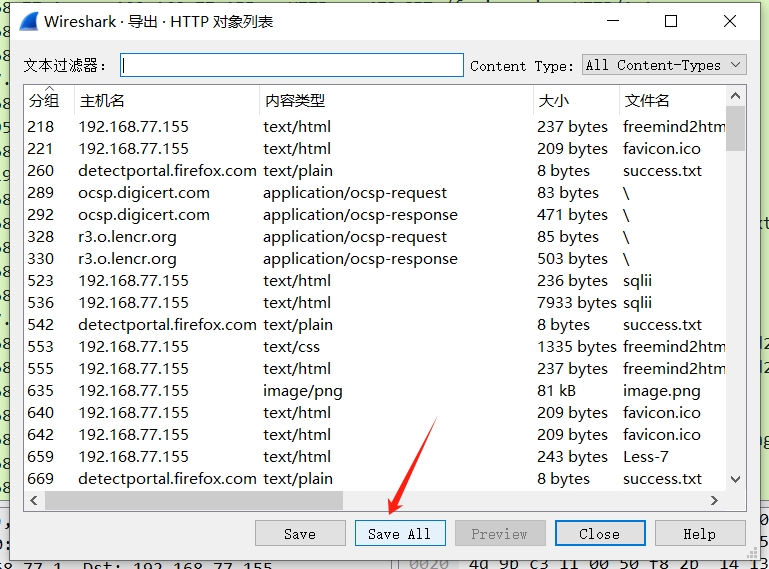Viewport: 769px width, 569px height.
Task: Sort by the 内容类型 column header
Action: tap(396, 101)
